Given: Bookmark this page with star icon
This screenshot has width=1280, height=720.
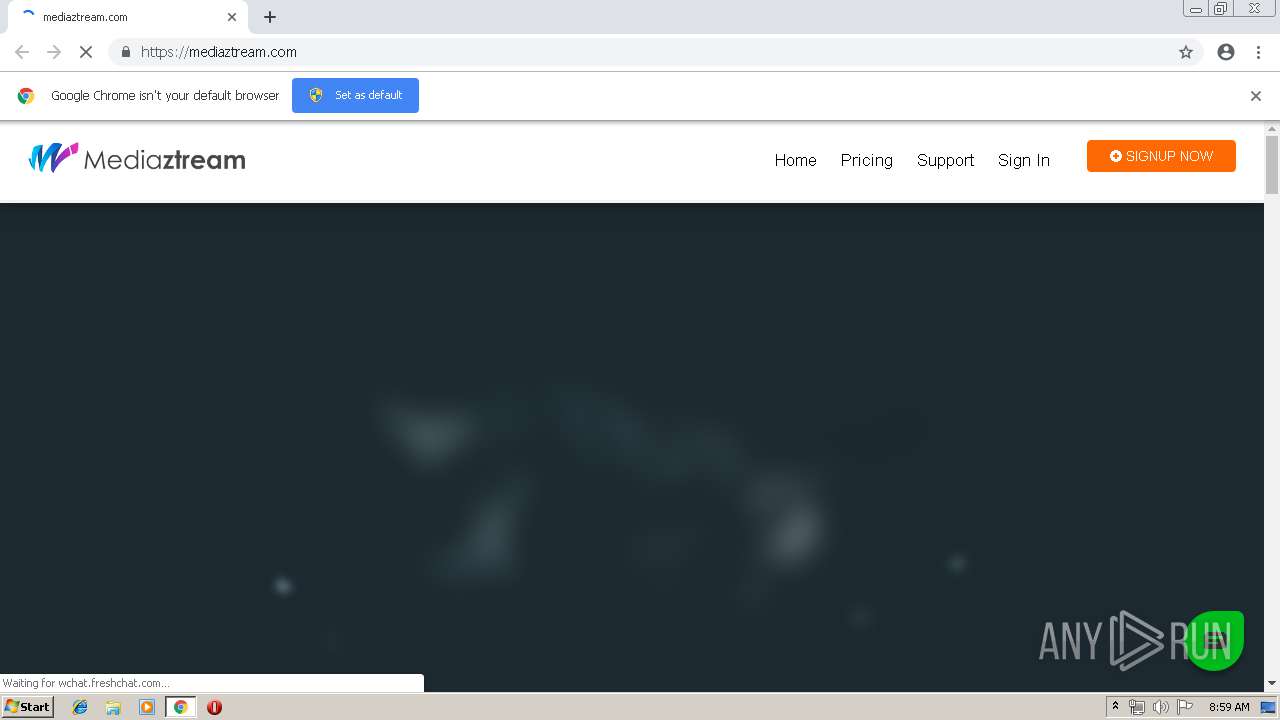Looking at the screenshot, I should click(x=1186, y=52).
